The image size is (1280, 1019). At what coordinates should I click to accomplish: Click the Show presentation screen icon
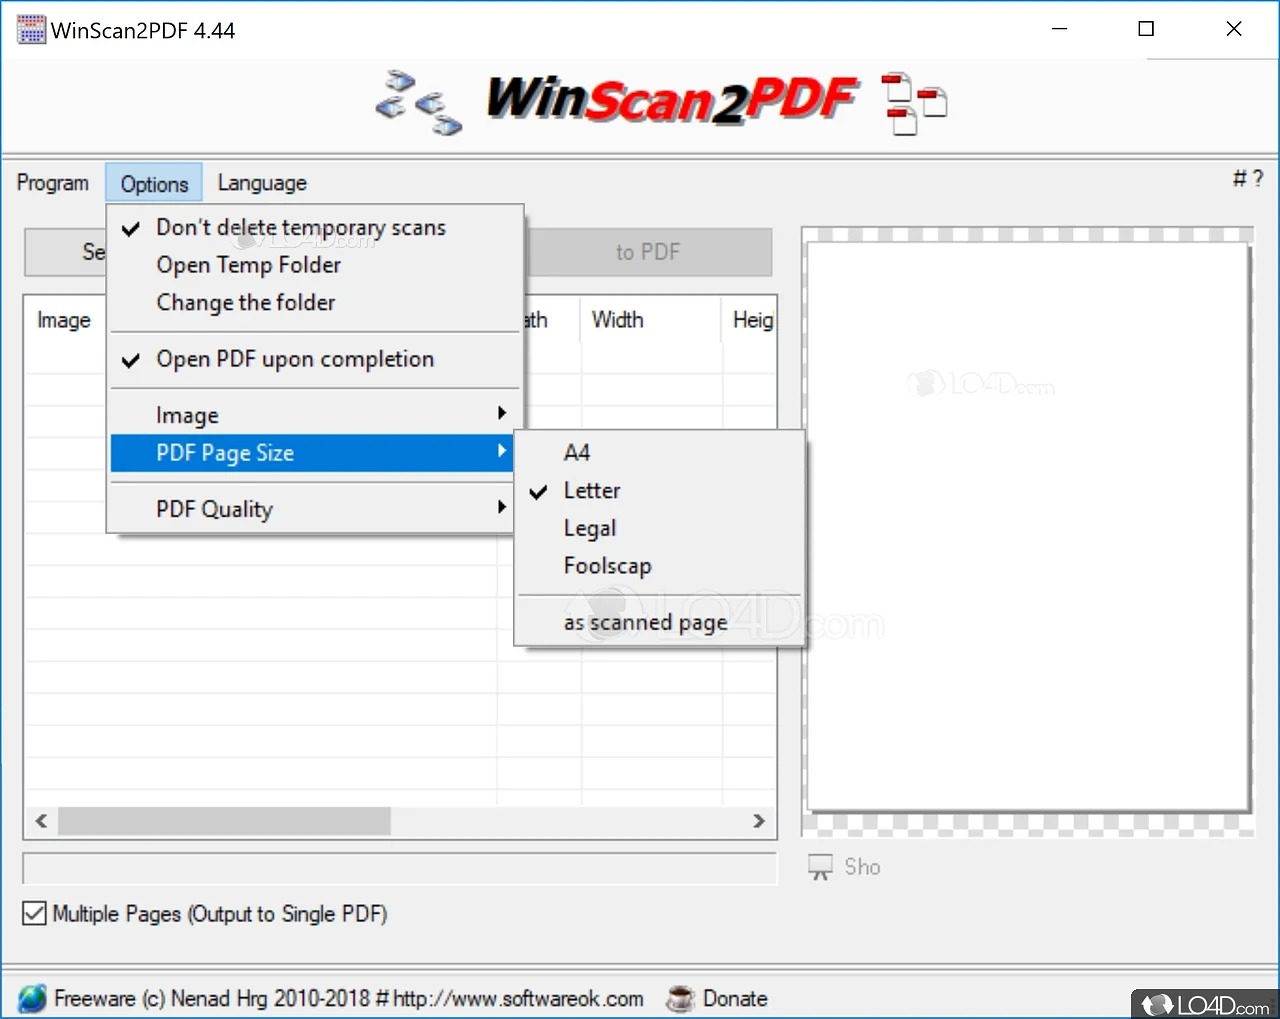pyautogui.click(x=820, y=867)
